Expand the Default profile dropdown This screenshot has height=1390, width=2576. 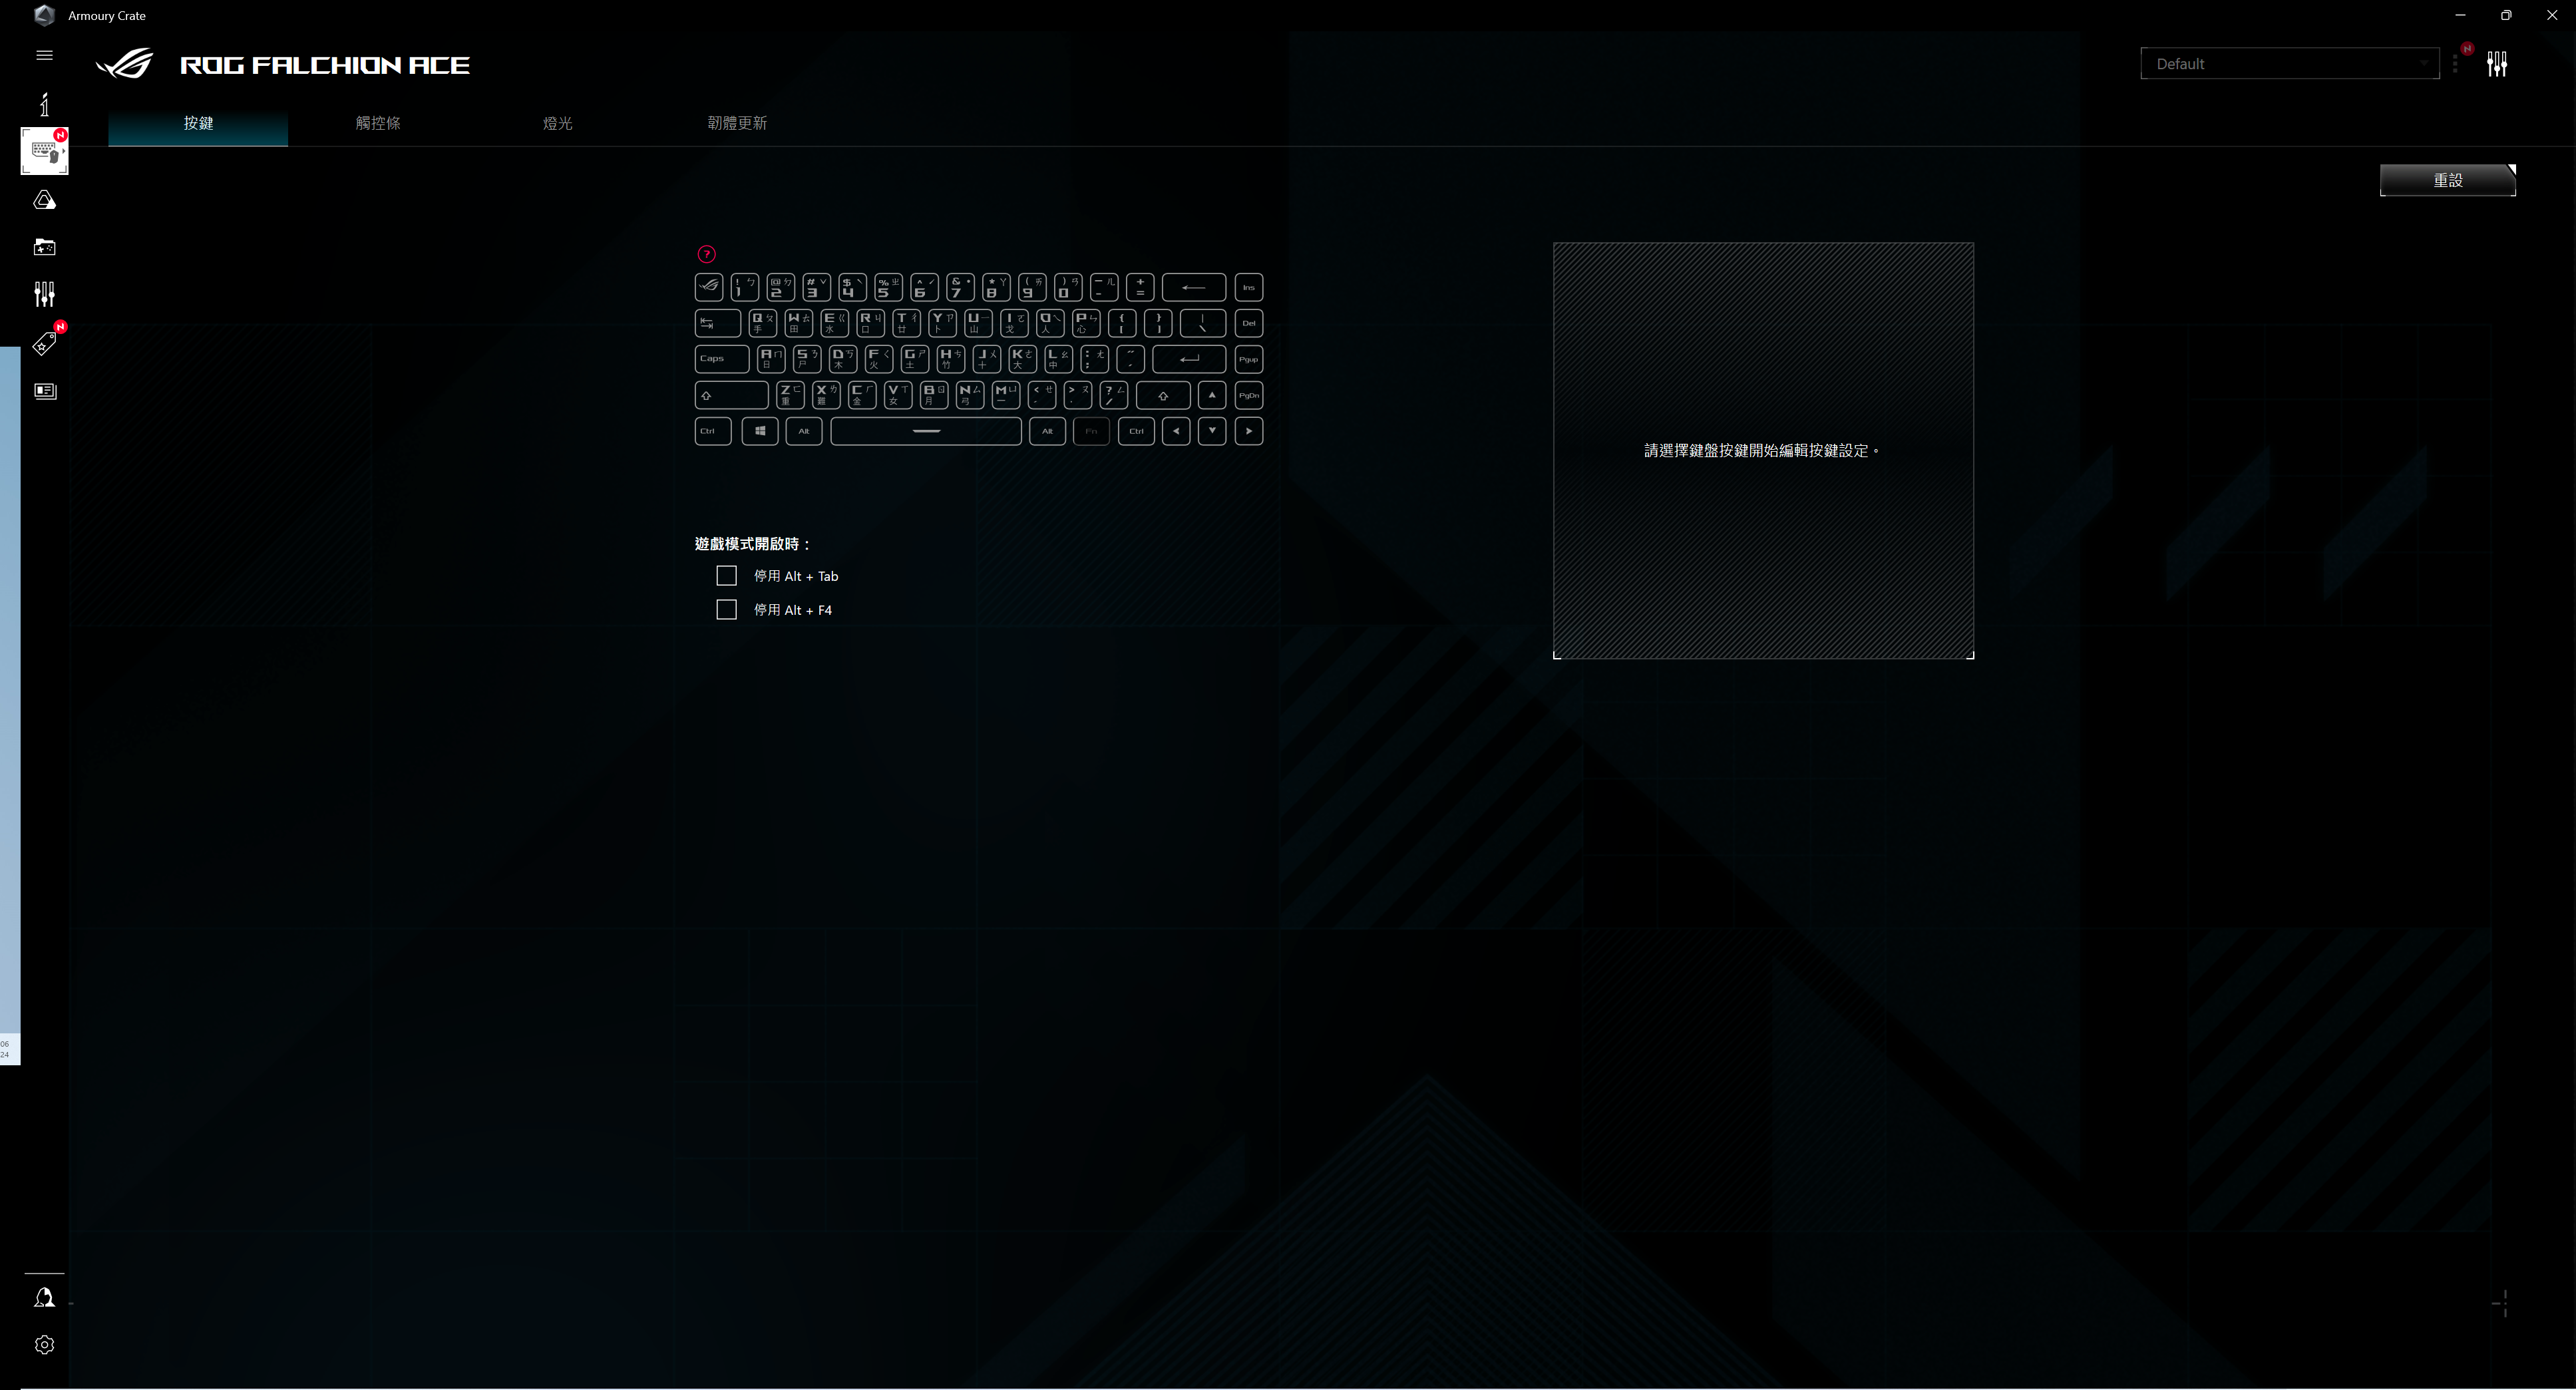pos(2290,64)
